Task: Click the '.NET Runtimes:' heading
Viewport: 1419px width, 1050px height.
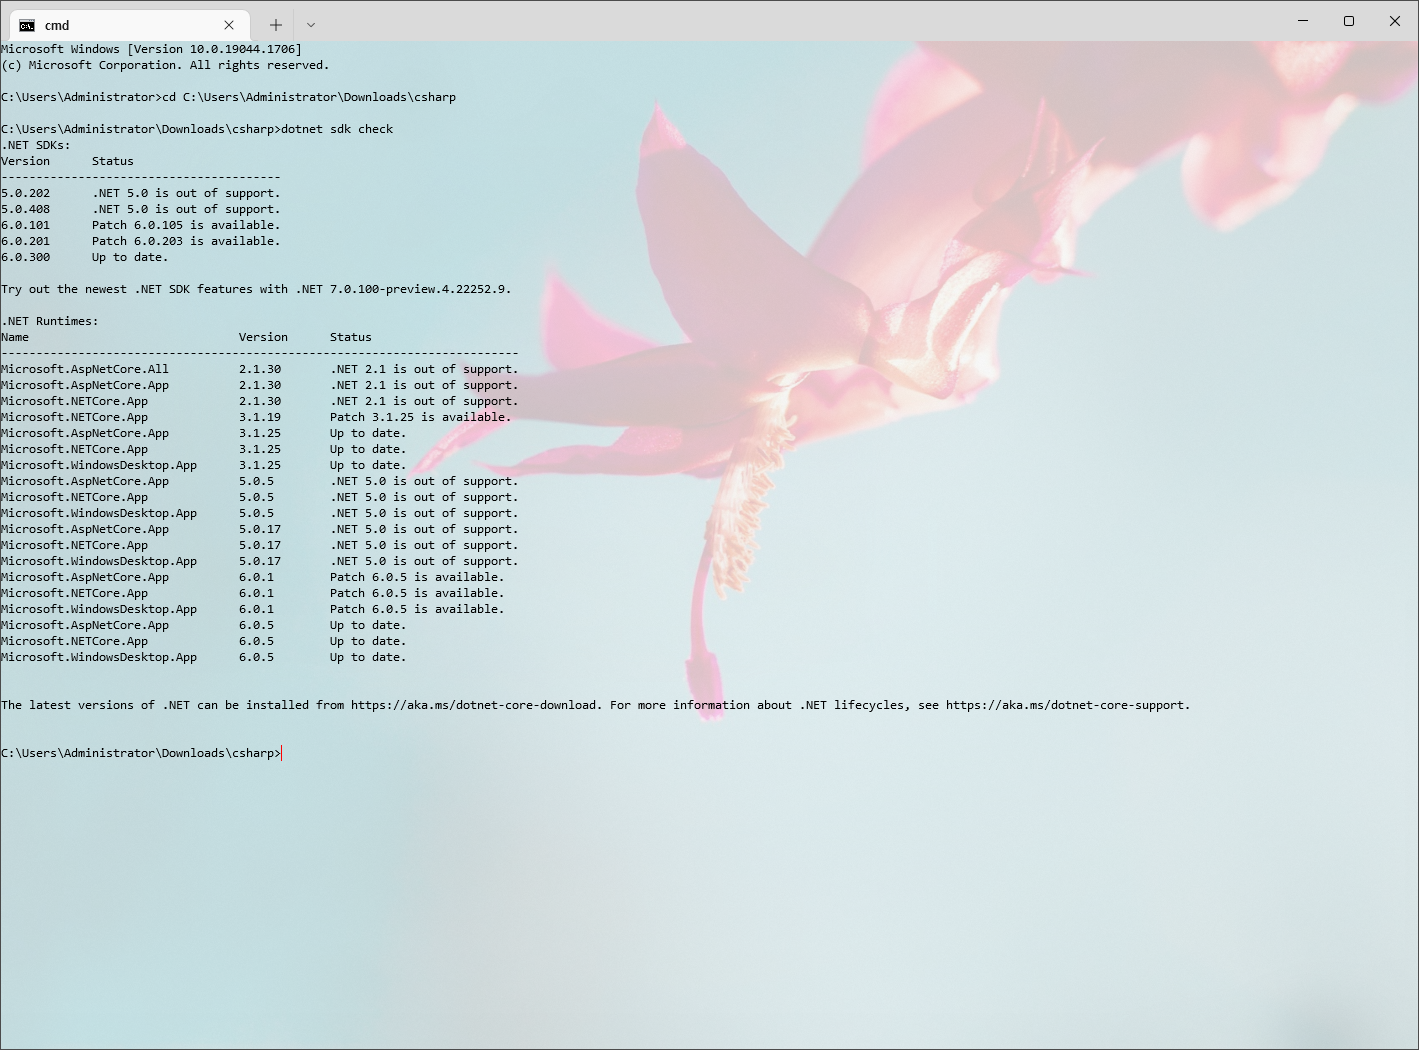Action: coord(50,321)
